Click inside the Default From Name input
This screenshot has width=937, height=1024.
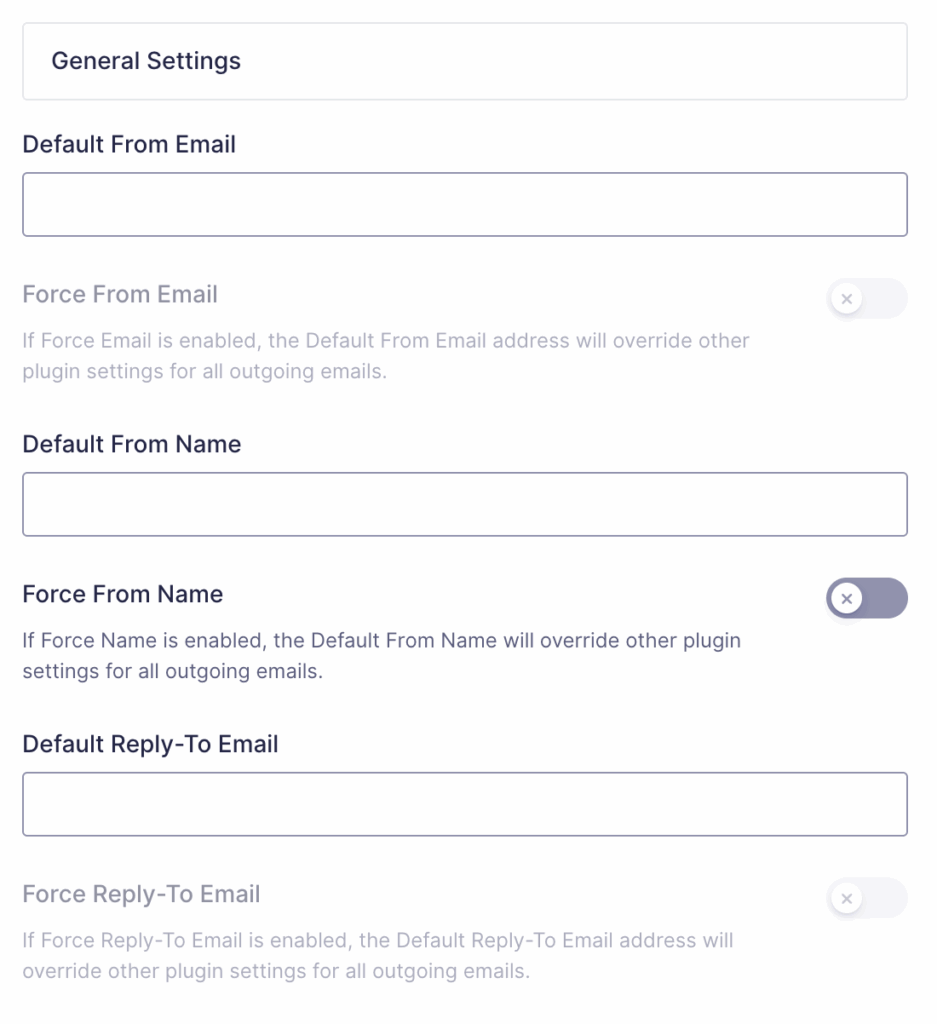pyautogui.click(x=465, y=504)
